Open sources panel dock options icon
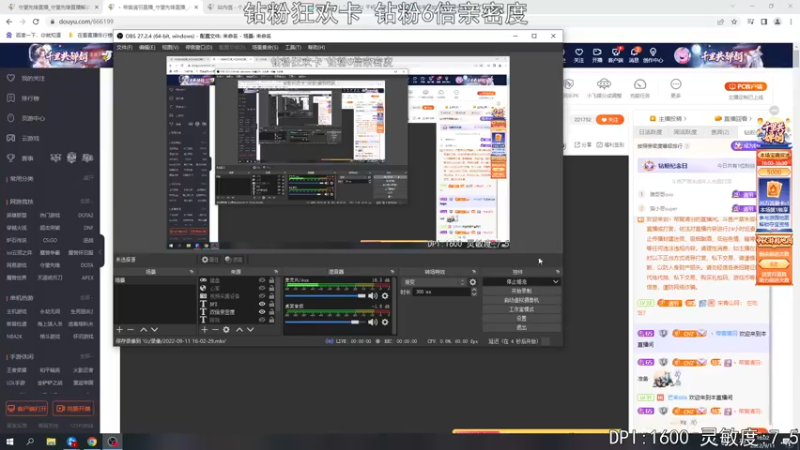This screenshot has width=800, height=450. coord(276,272)
